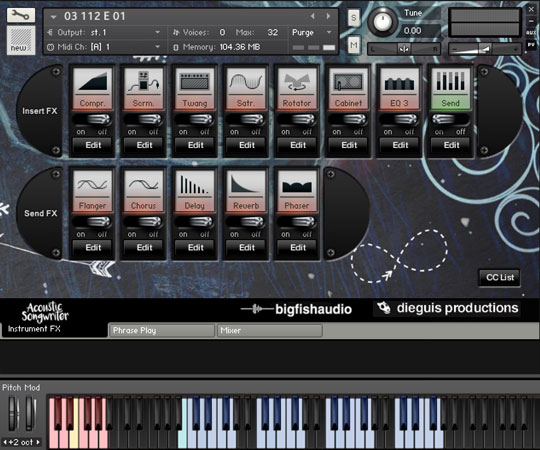Viewport: 540px width, 450px height.
Task: Switch to the Phrase Play tab
Action: [x=162, y=331]
